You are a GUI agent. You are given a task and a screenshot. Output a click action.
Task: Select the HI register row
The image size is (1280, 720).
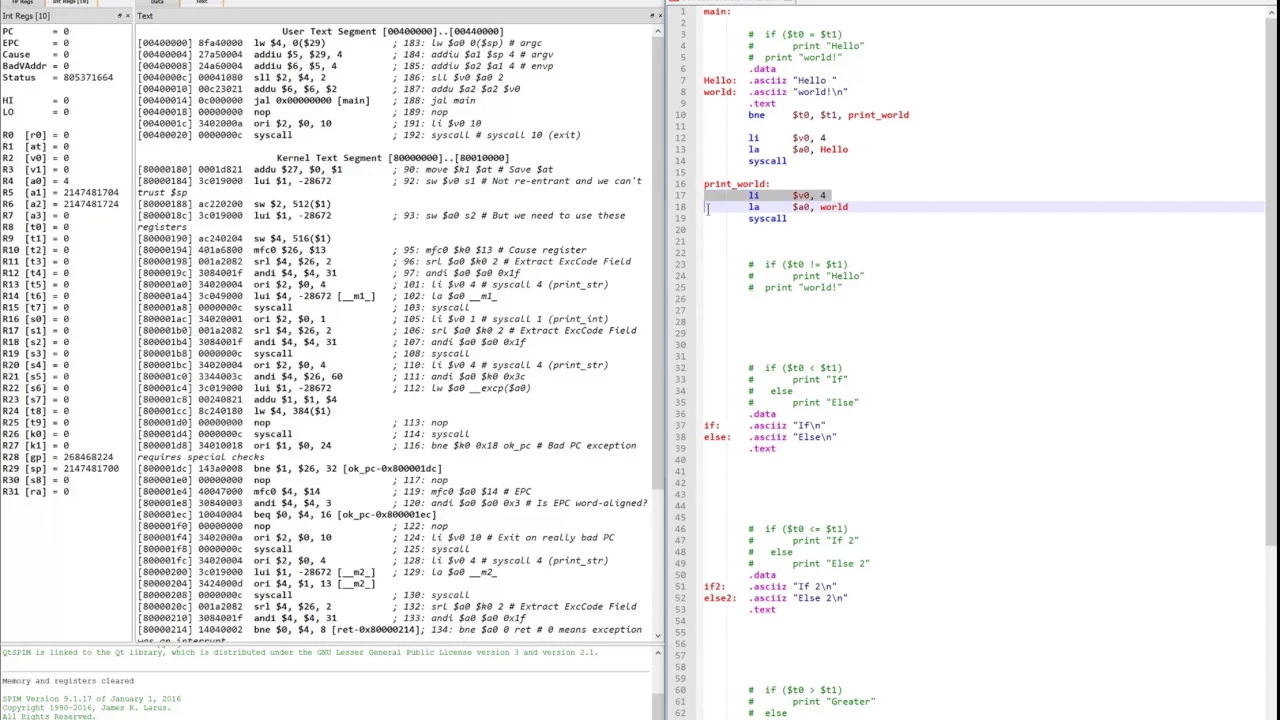coord(36,100)
